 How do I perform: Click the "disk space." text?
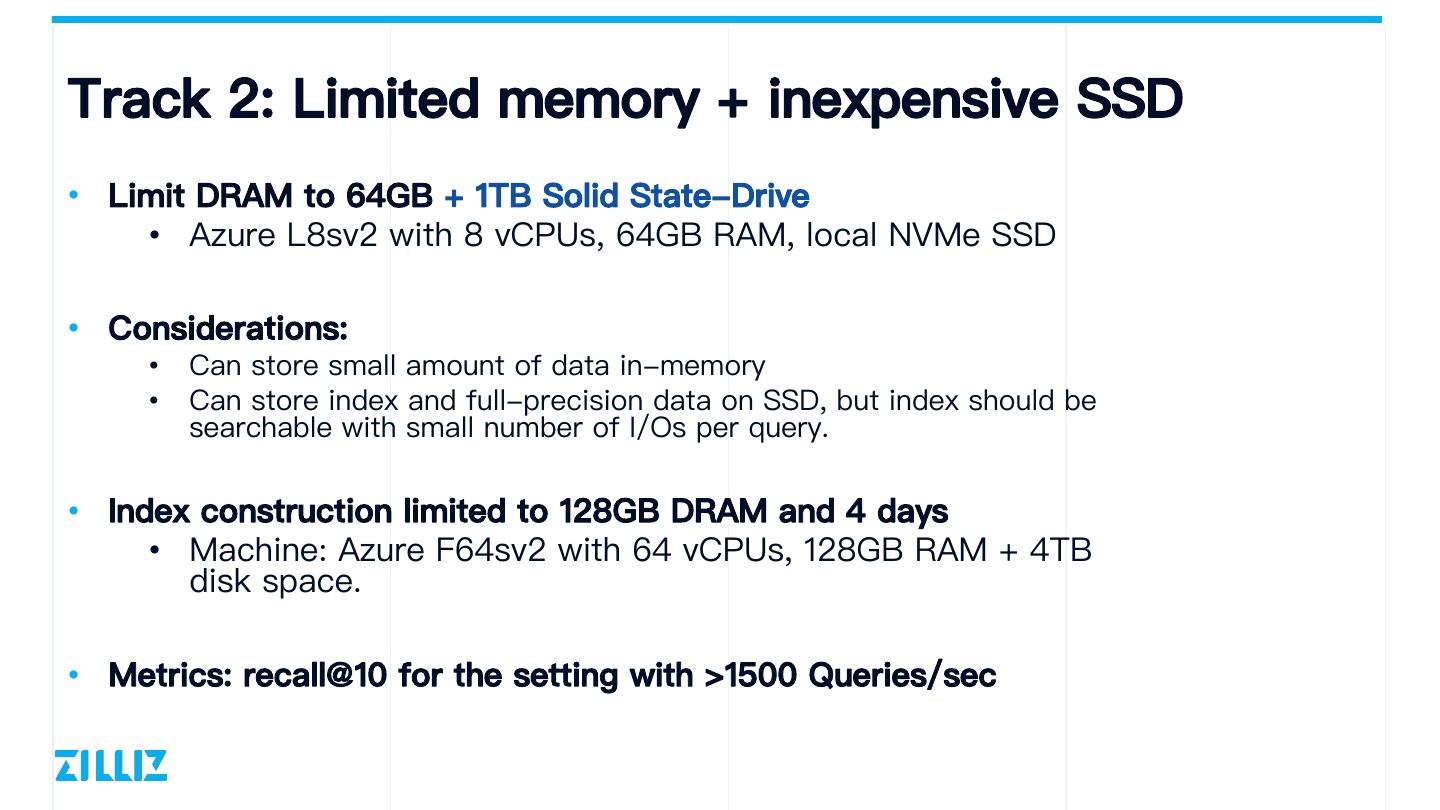tap(275, 581)
